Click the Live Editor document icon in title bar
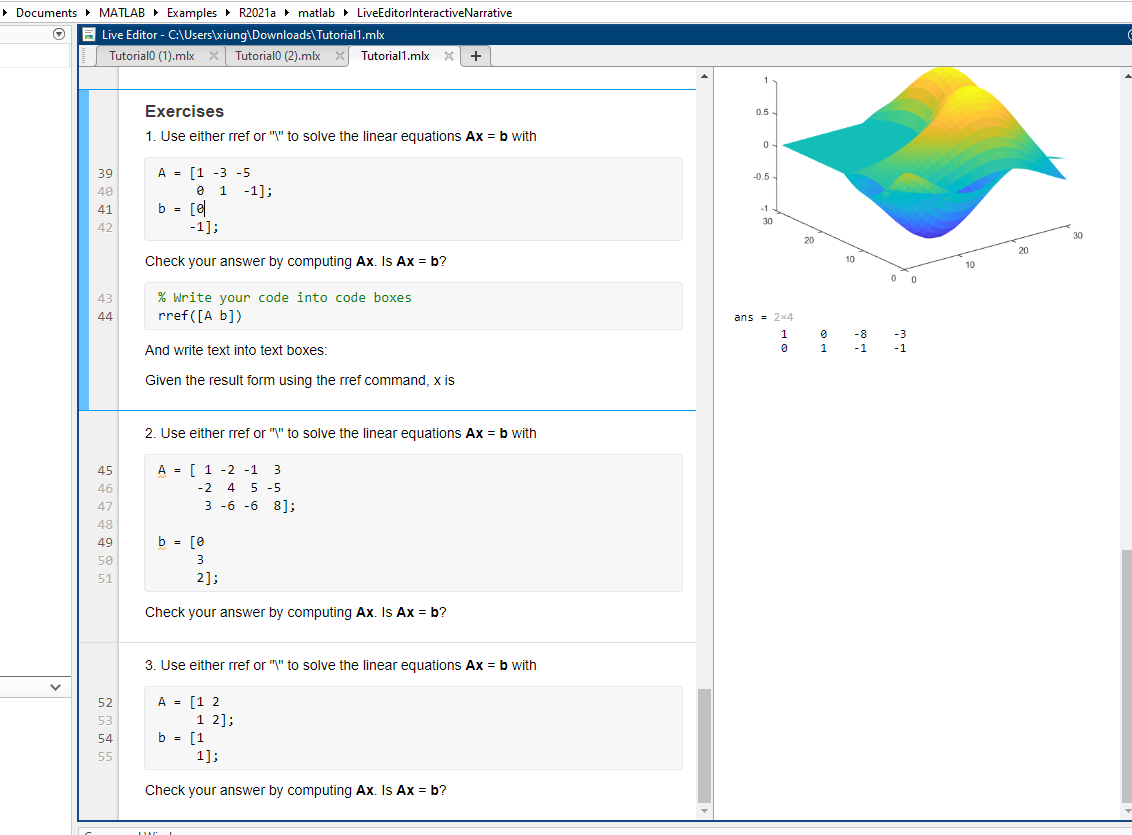 (88, 33)
